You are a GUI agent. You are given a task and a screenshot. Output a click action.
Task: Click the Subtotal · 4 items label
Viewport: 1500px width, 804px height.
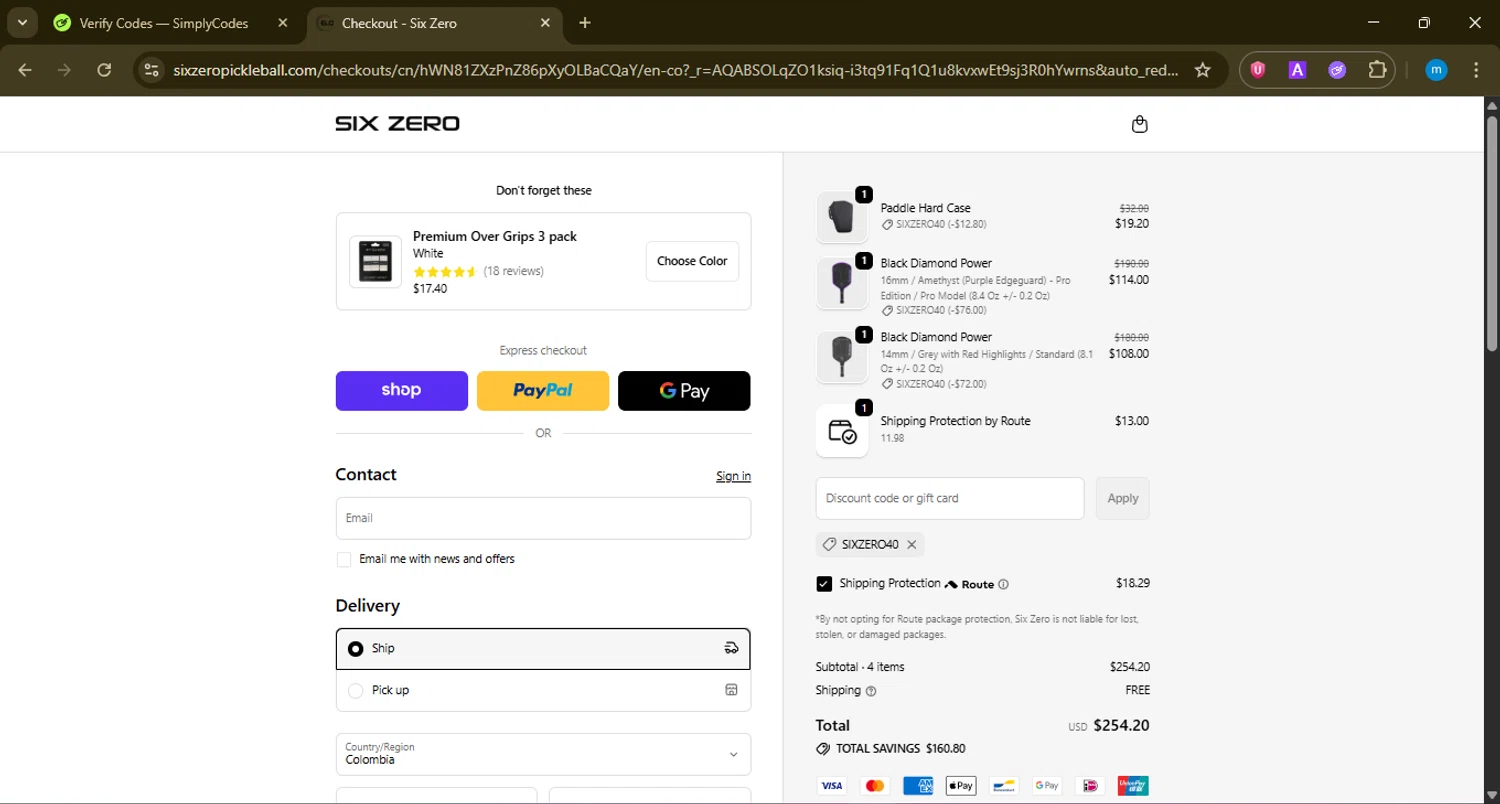point(860,667)
